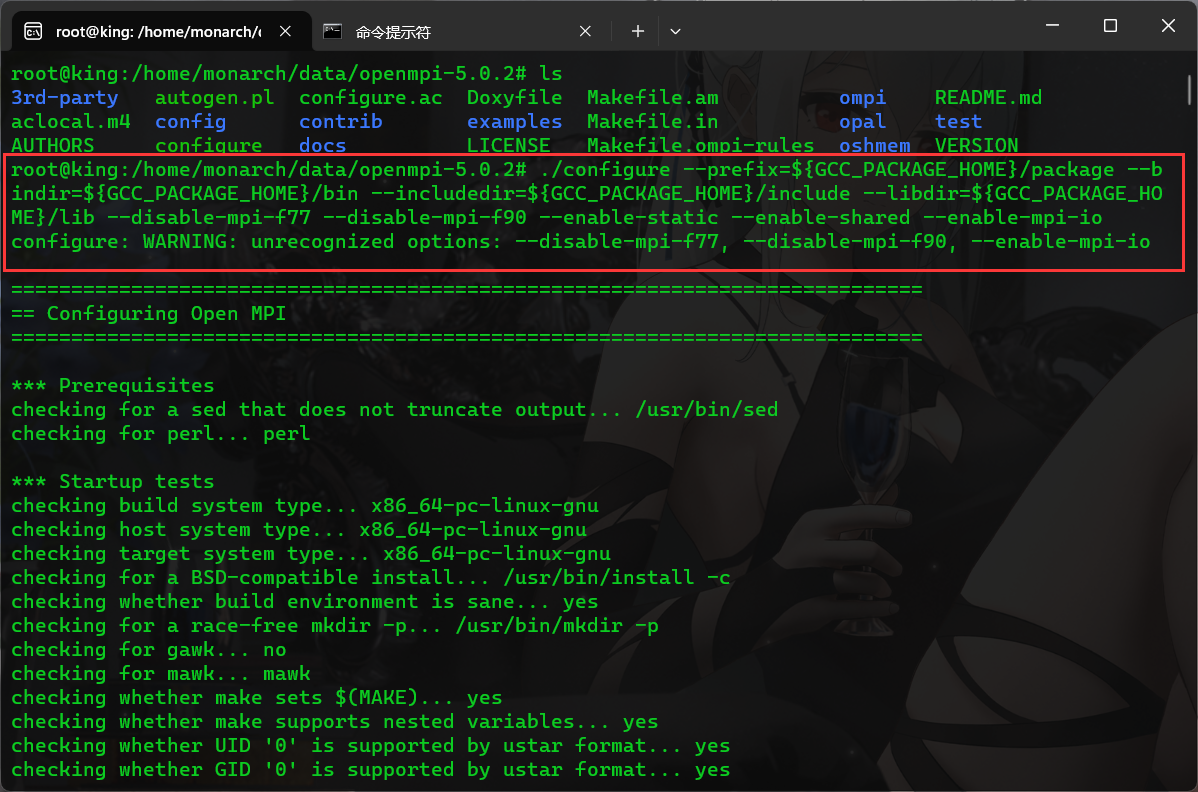Click the 'checking for mawk... mawk' line
This screenshot has height=792, width=1198.
point(160,673)
